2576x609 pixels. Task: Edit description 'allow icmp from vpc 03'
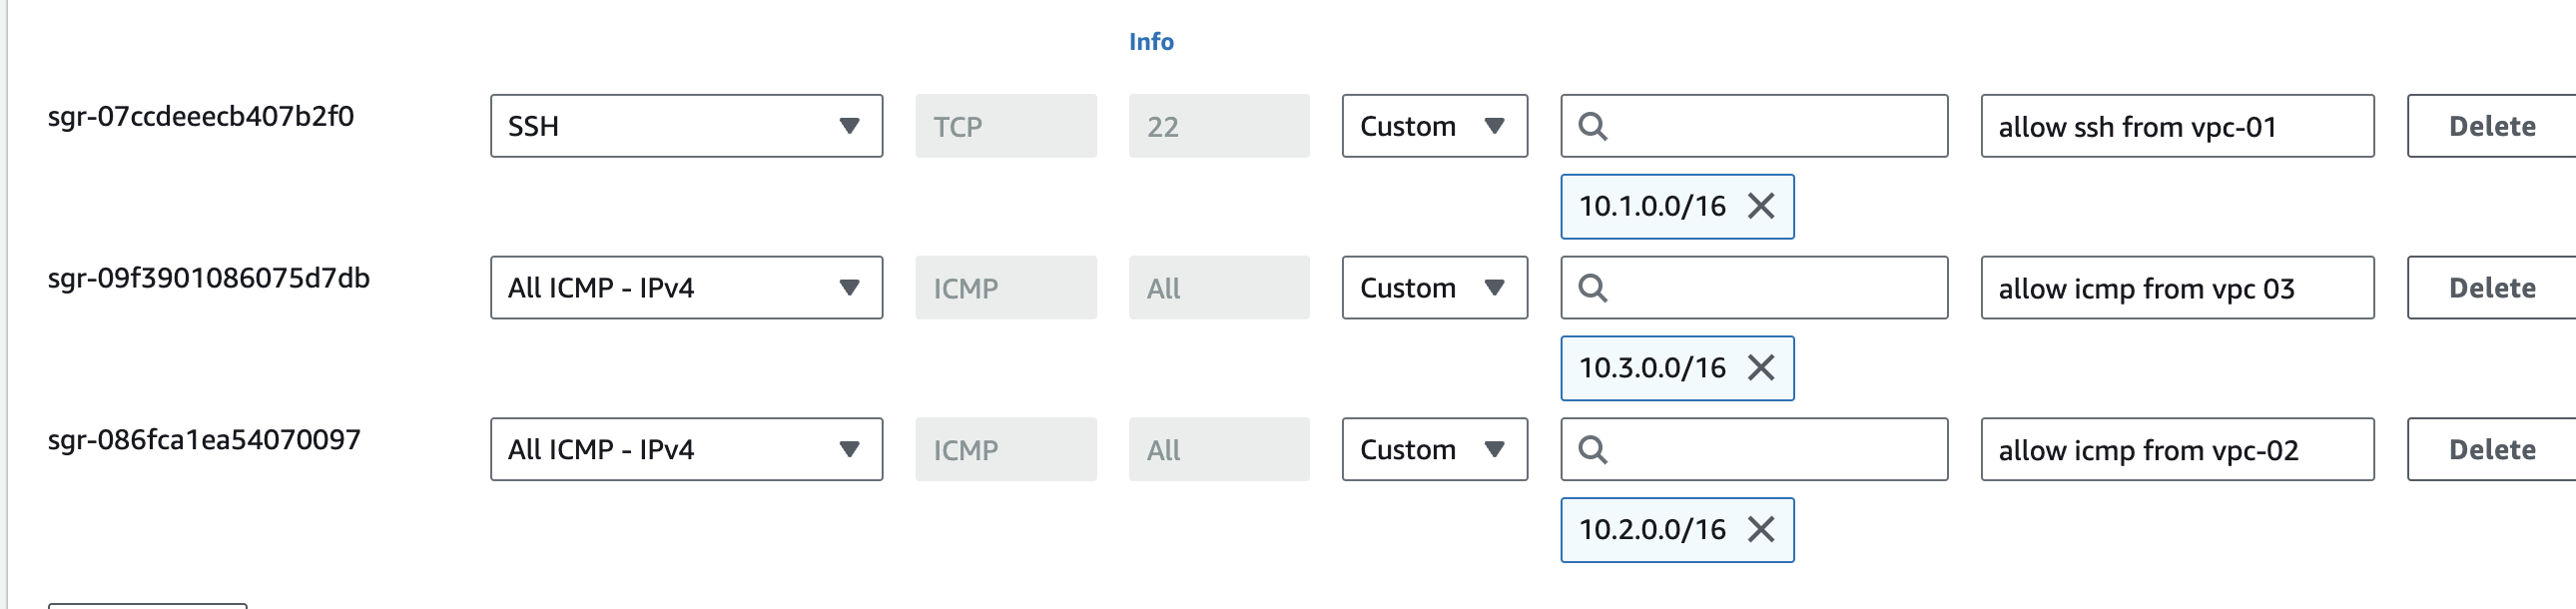(2176, 288)
